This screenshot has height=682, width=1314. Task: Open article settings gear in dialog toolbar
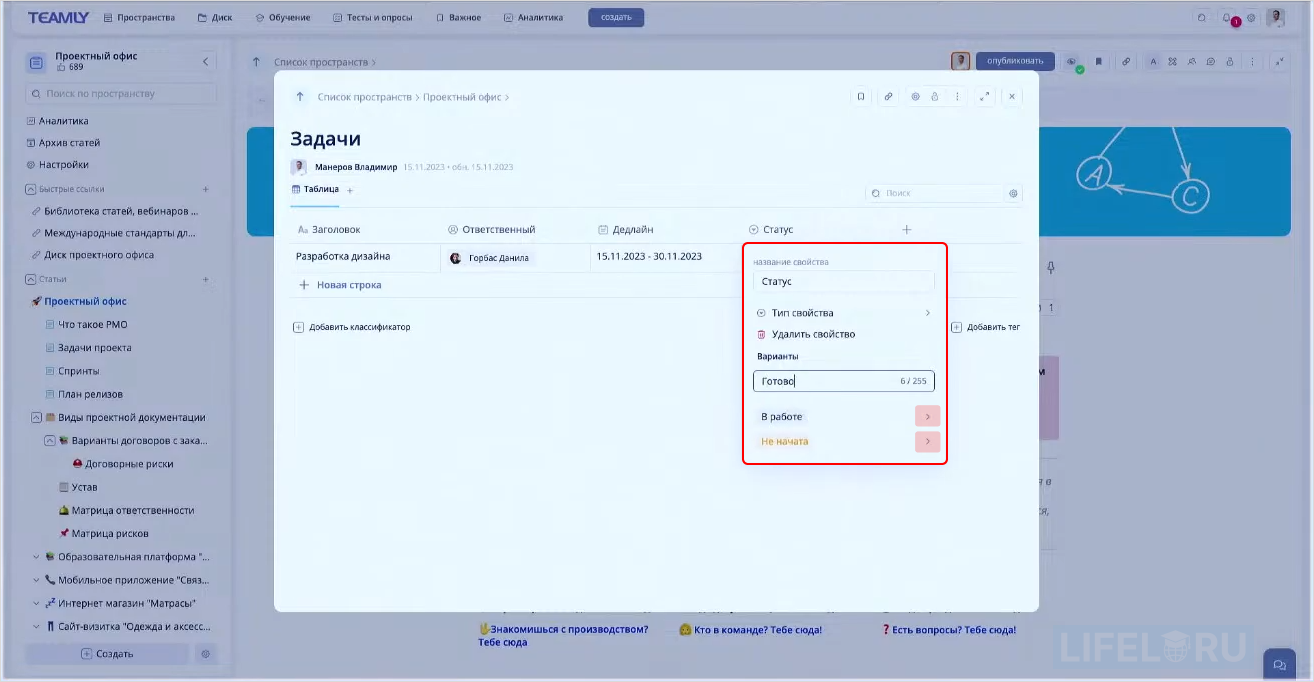[x=915, y=96]
